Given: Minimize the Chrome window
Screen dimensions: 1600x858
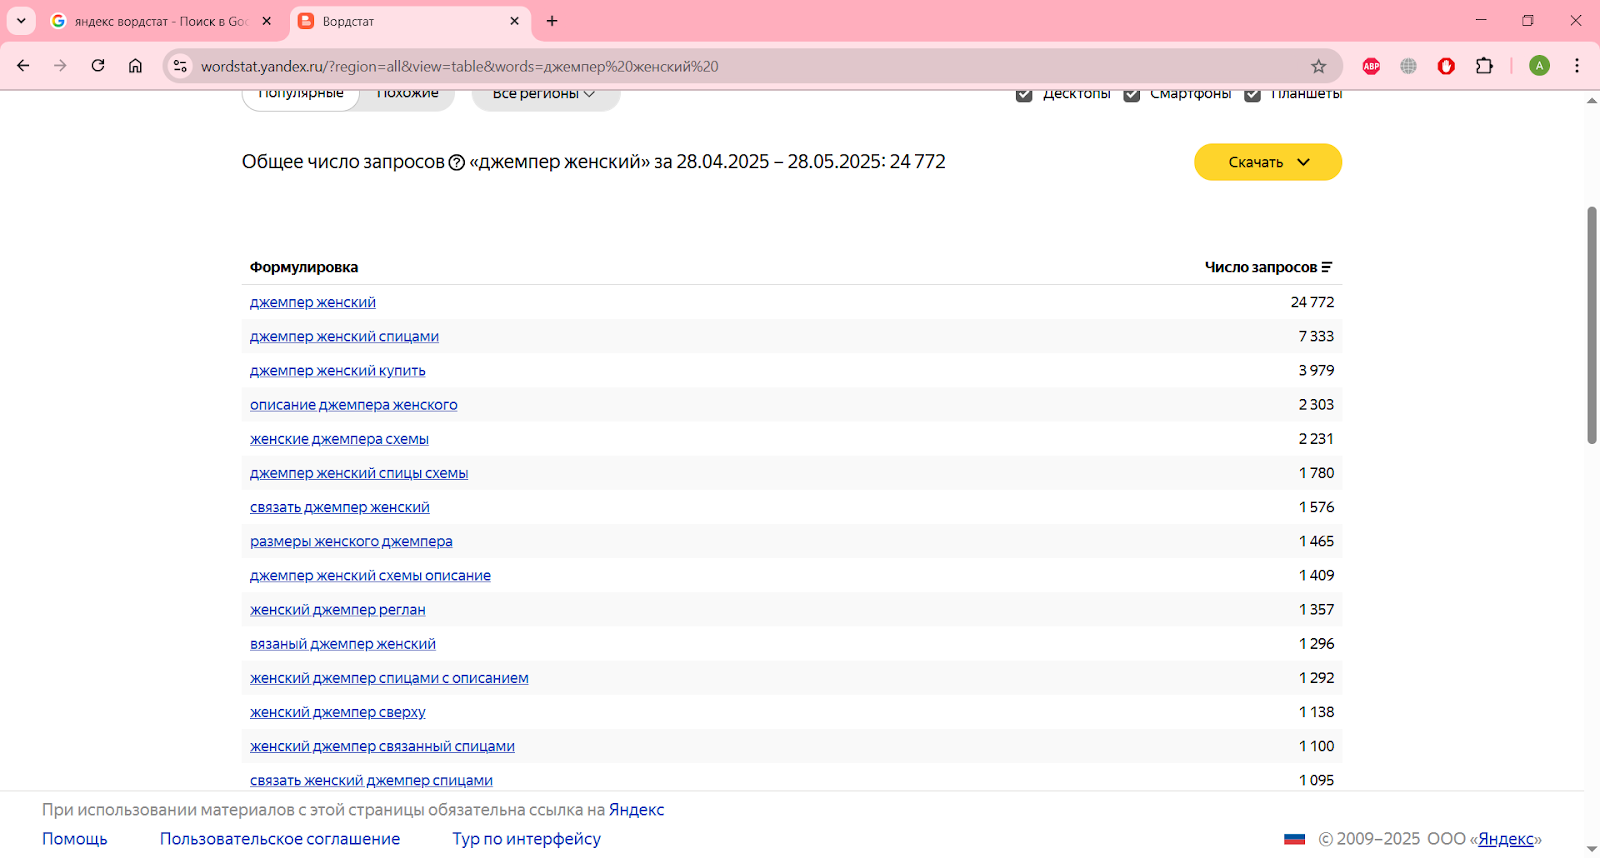Looking at the screenshot, I should coord(1481,20).
